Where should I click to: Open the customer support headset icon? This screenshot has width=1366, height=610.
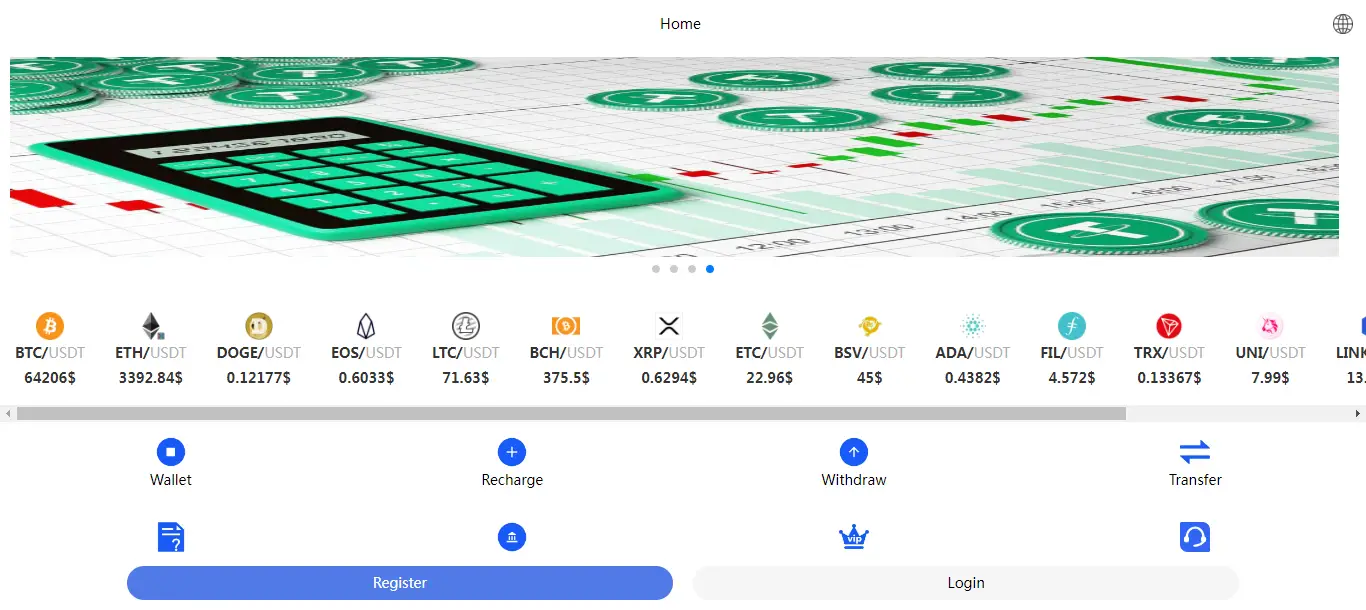(1195, 537)
